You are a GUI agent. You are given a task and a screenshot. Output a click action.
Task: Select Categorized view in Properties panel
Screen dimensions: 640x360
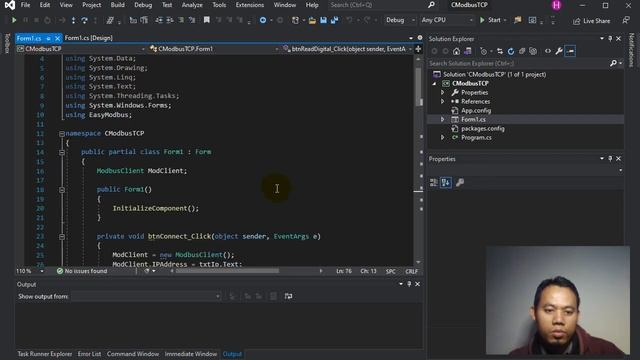tap(433, 182)
